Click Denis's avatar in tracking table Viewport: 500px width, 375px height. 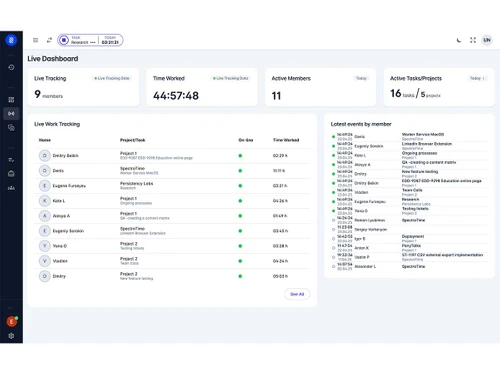45,171
